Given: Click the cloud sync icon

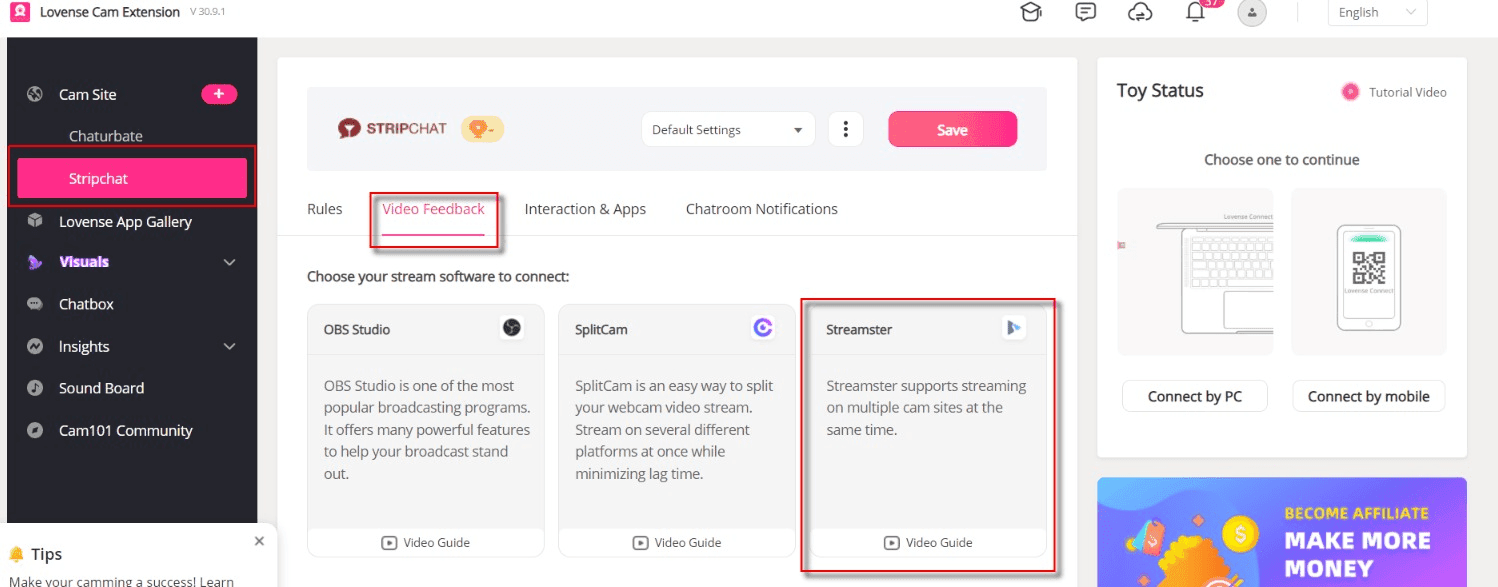Looking at the screenshot, I should (1140, 12).
